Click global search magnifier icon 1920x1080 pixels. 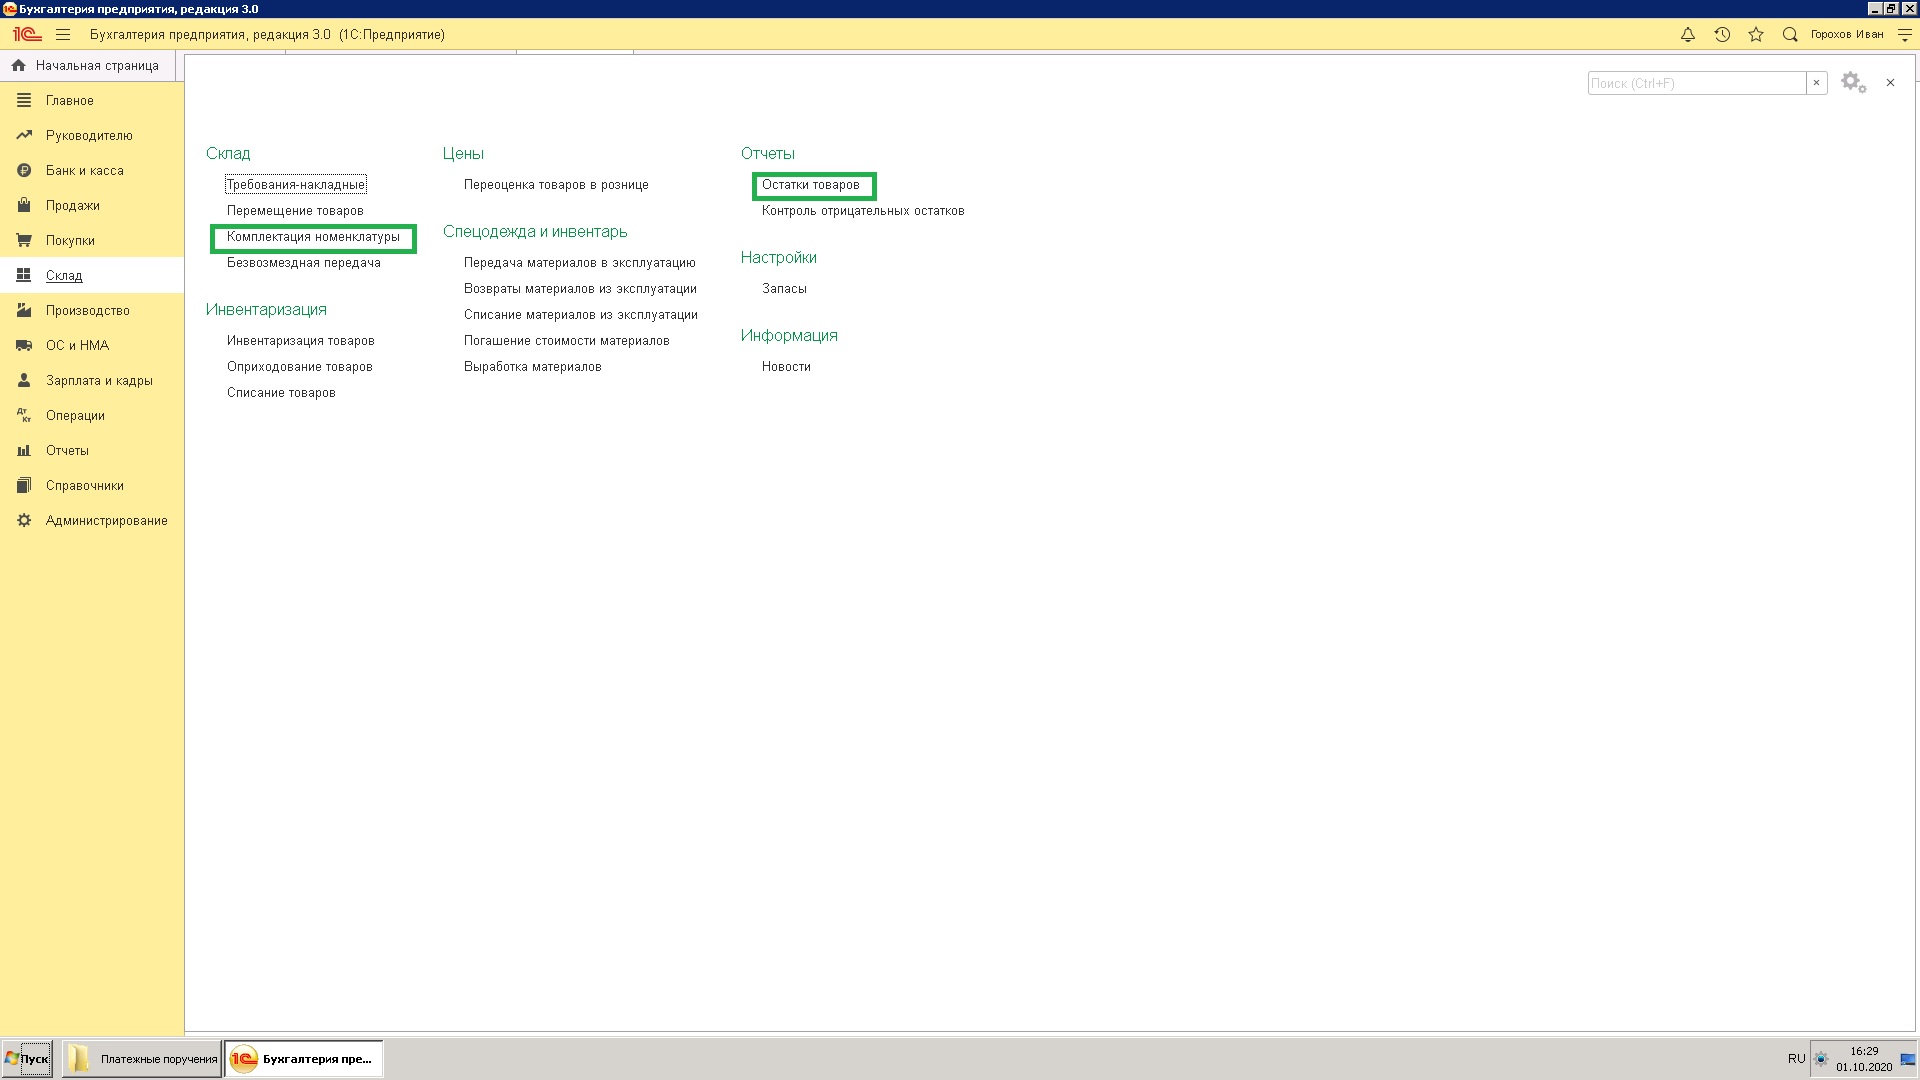(x=1790, y=34)
